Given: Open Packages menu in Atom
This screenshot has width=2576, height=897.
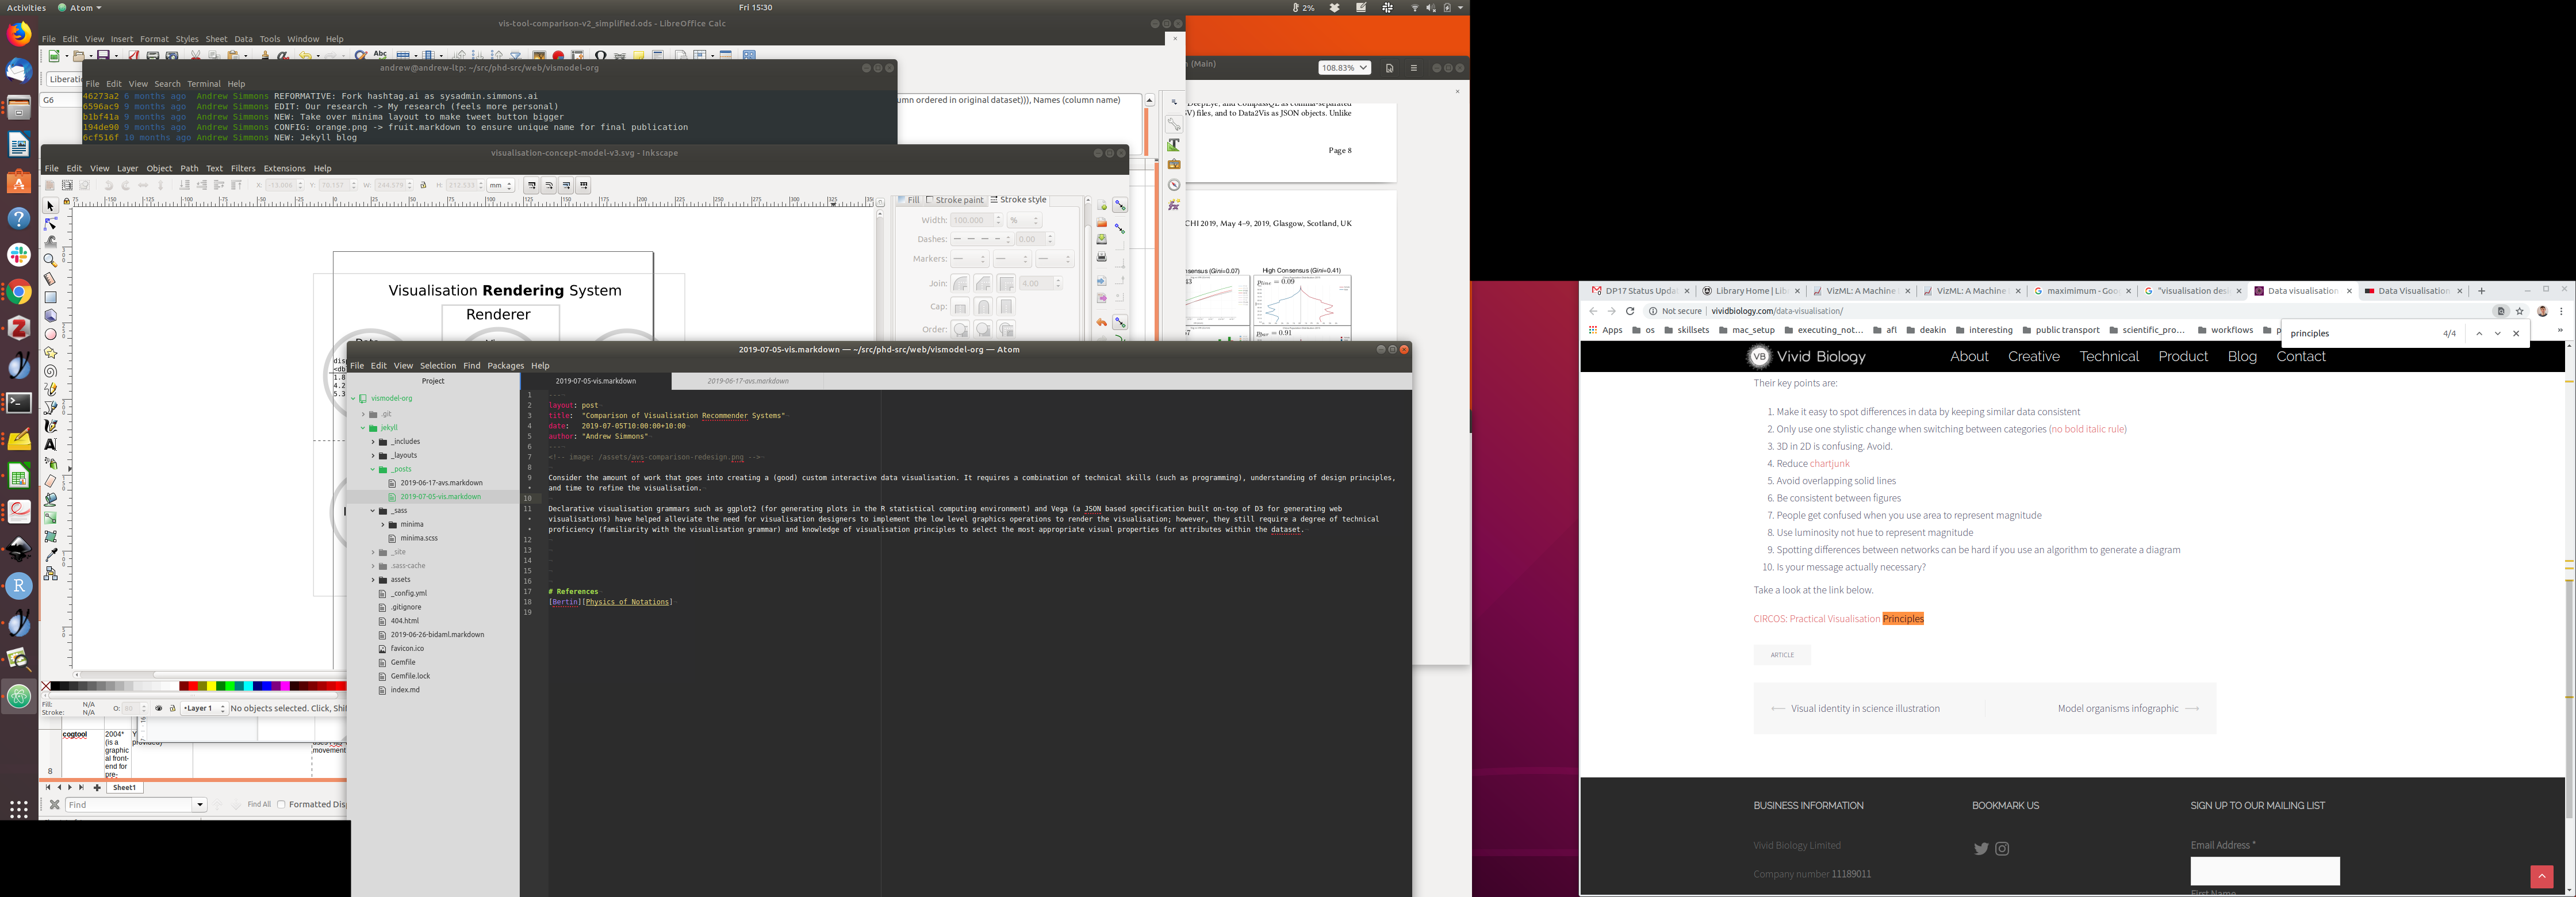Looking at the screenshot, I should pos(505,366).
